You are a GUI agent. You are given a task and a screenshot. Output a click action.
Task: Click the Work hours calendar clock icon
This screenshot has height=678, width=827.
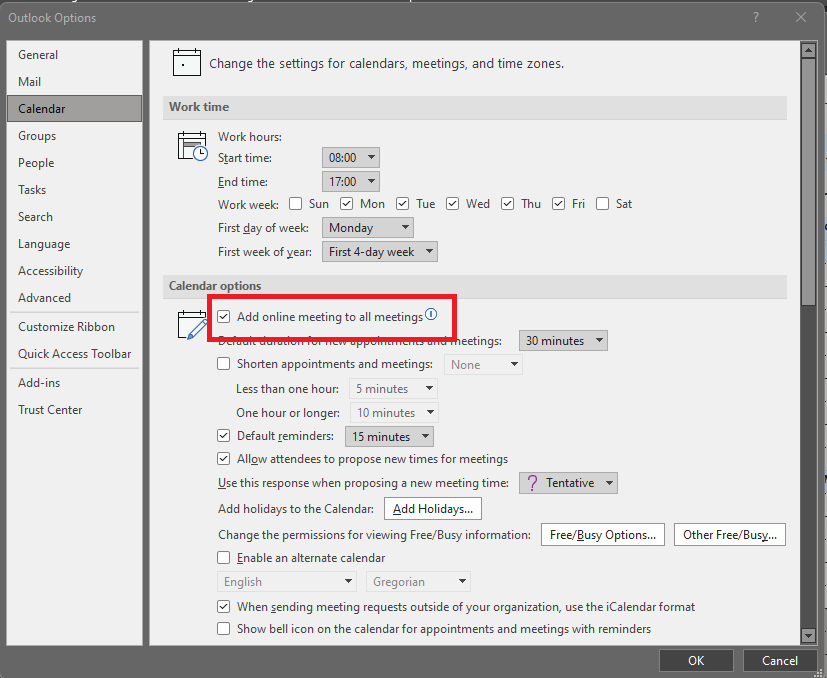(x=193, y=146)
